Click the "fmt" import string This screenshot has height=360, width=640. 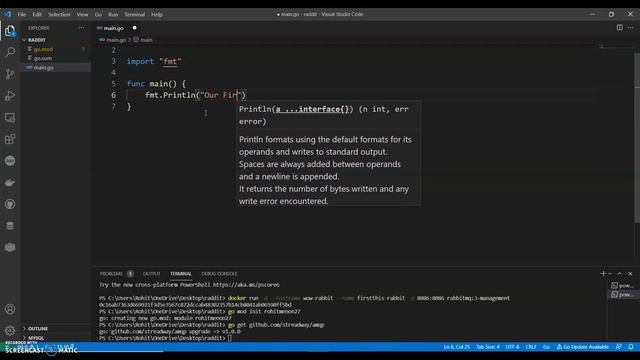[x=170, y=61]
